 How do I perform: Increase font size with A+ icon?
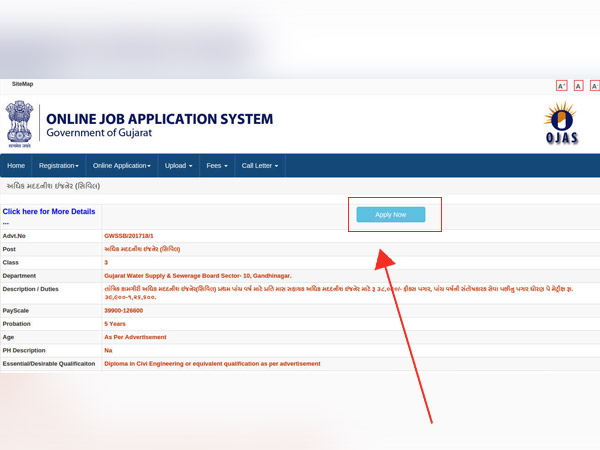pos(561,86)
